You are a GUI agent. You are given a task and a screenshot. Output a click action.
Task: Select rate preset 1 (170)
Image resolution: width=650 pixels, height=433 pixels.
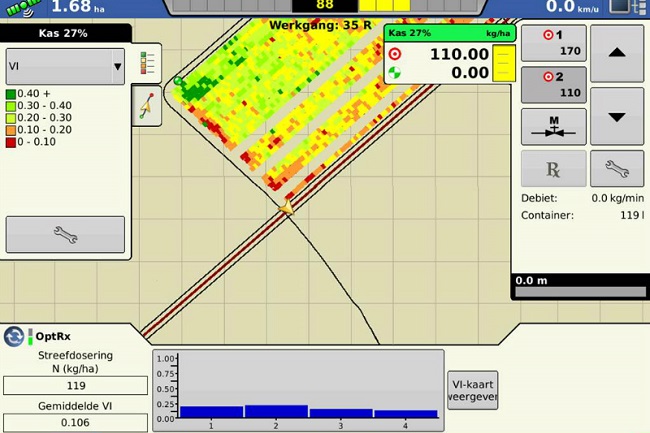point(553,43)
